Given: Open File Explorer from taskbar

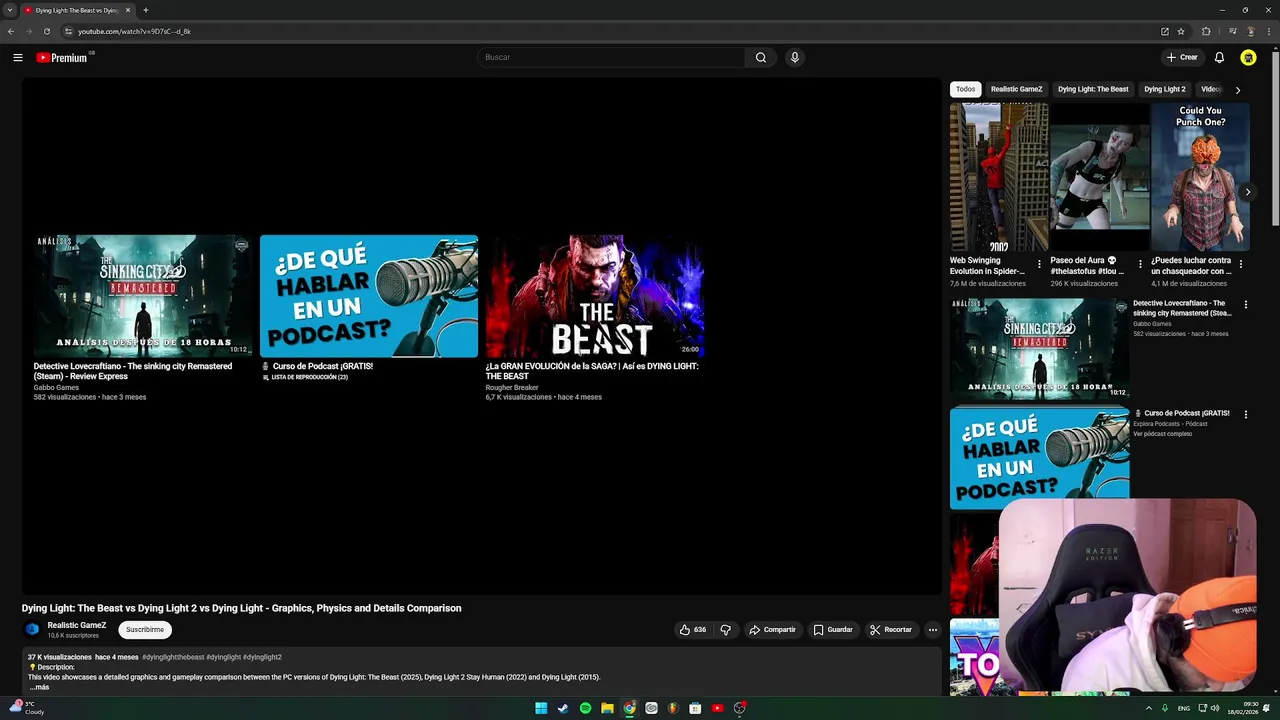Looking at the screenshot, I should [607, 708].
